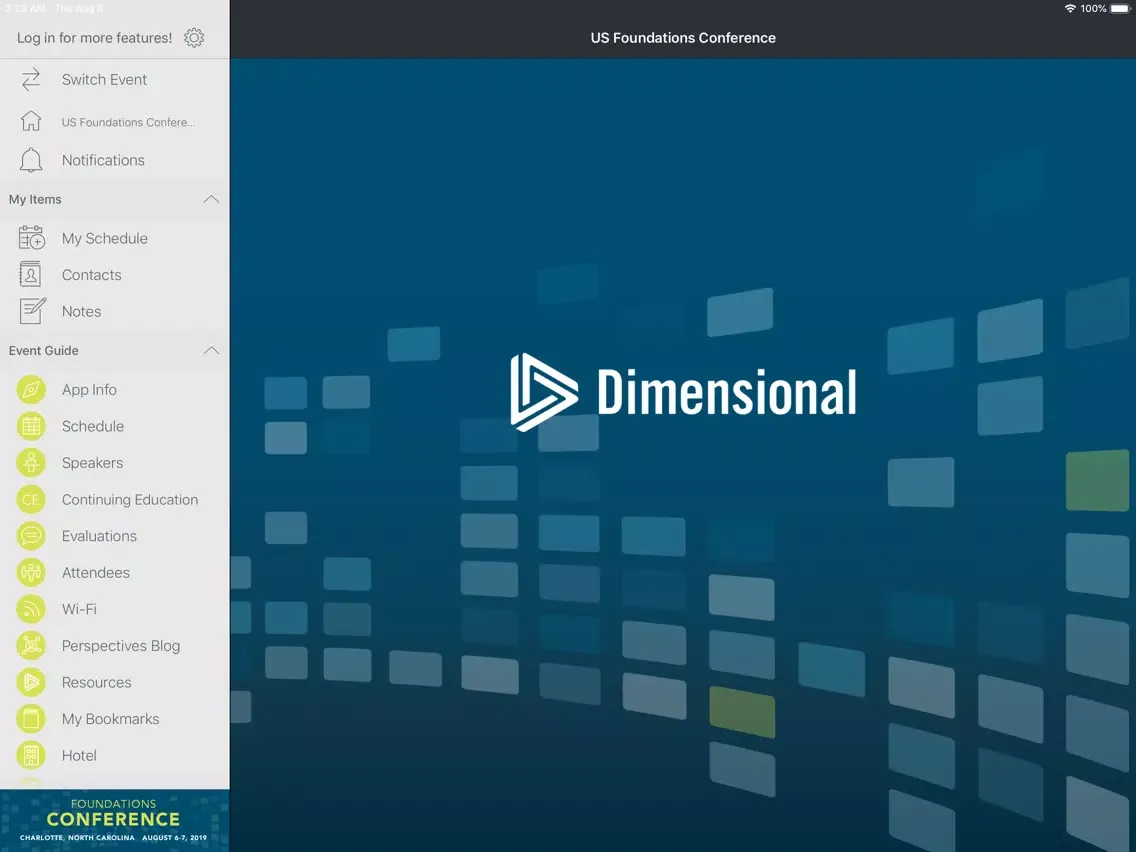
Task: Open Attendees label
Action: pyautogui.click(x=96, y=572)
